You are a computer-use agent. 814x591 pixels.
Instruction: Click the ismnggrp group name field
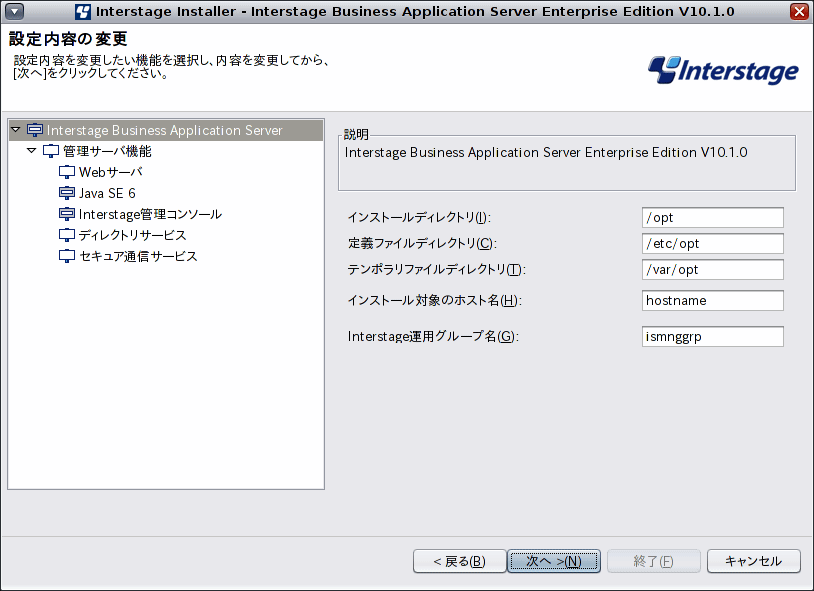(x=712, y=337)
